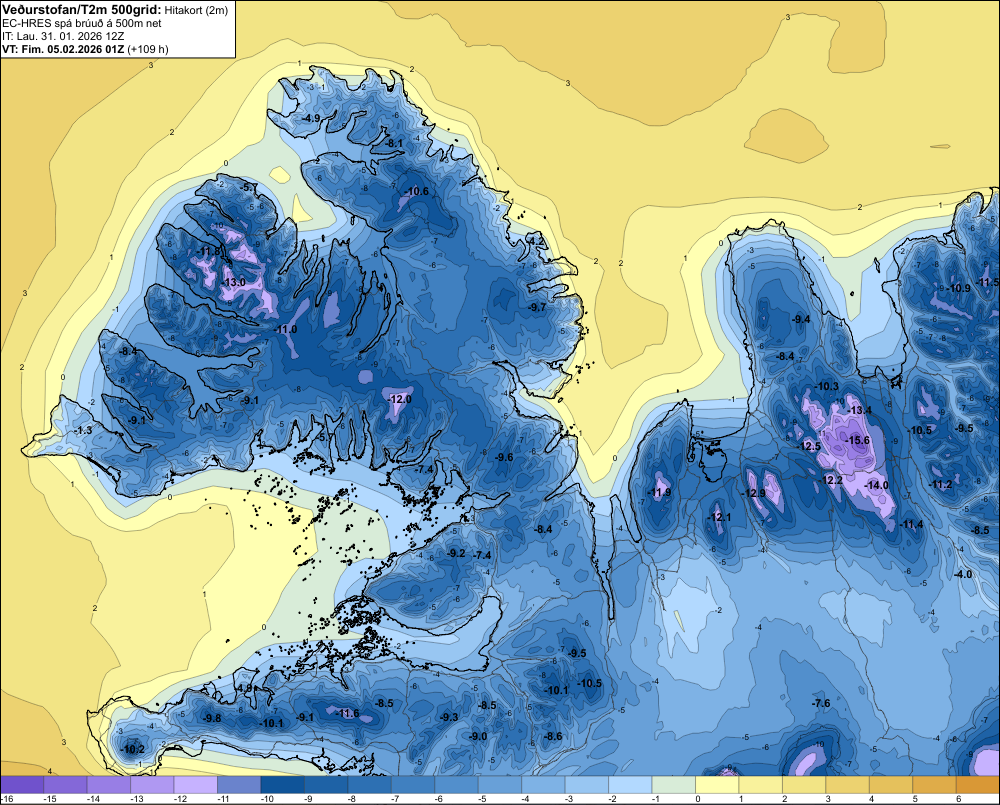Click the -1.3 temperature value

[82, 431]
